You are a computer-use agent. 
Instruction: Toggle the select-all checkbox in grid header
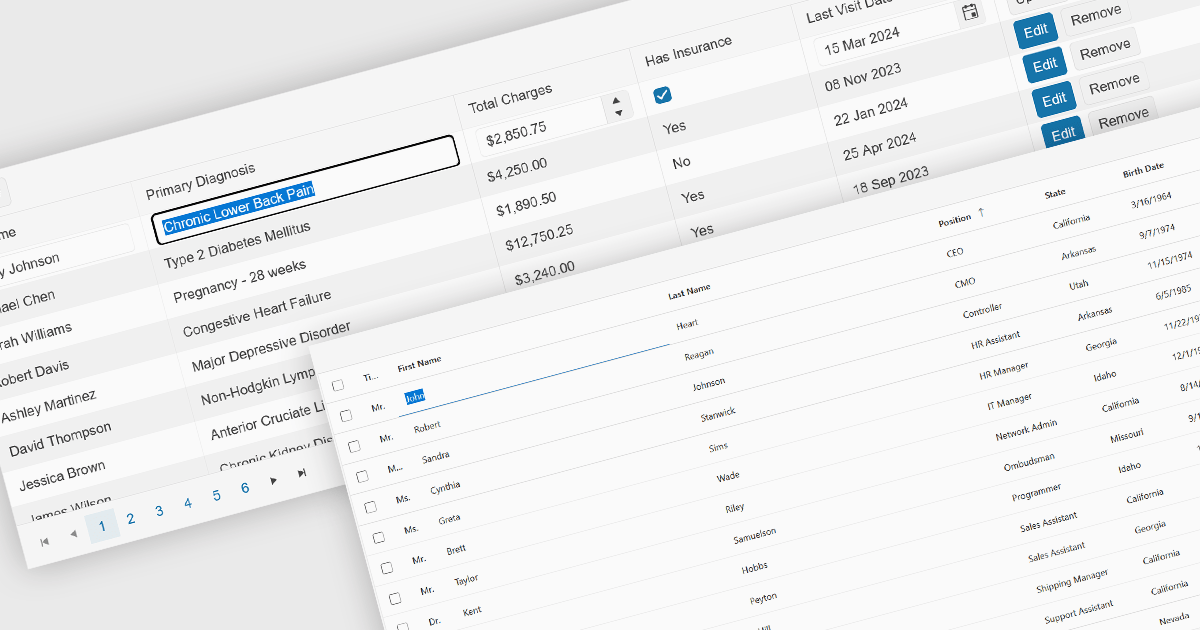[338, 385]
